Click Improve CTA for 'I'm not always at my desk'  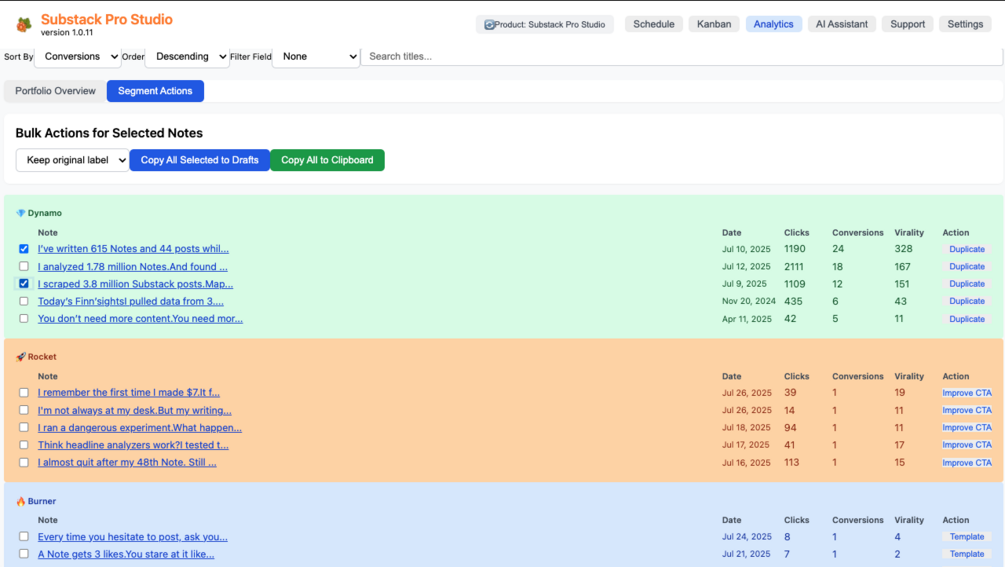coord(967,410)
